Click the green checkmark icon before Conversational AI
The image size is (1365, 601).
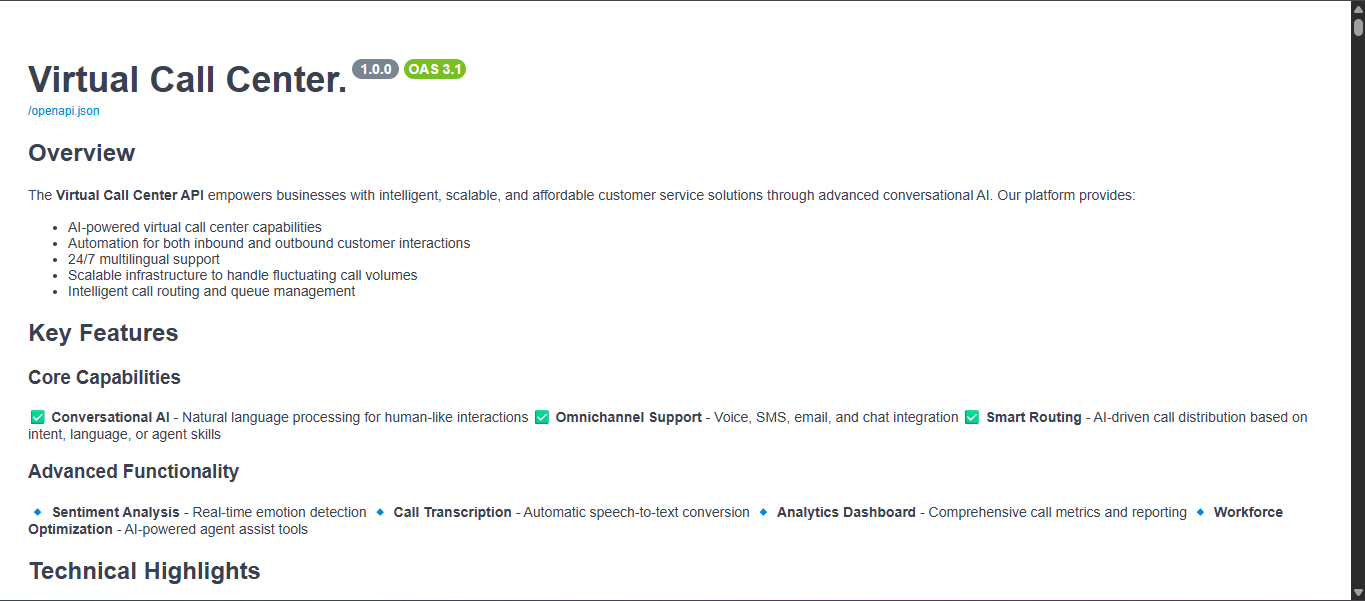[x=38, y=417]
